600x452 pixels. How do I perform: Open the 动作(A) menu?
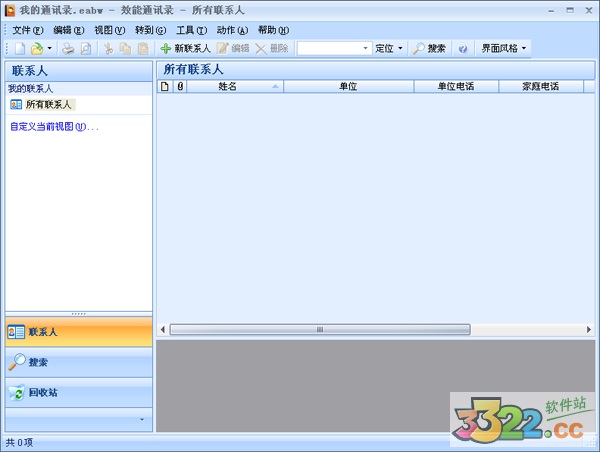tap(232, 30)
